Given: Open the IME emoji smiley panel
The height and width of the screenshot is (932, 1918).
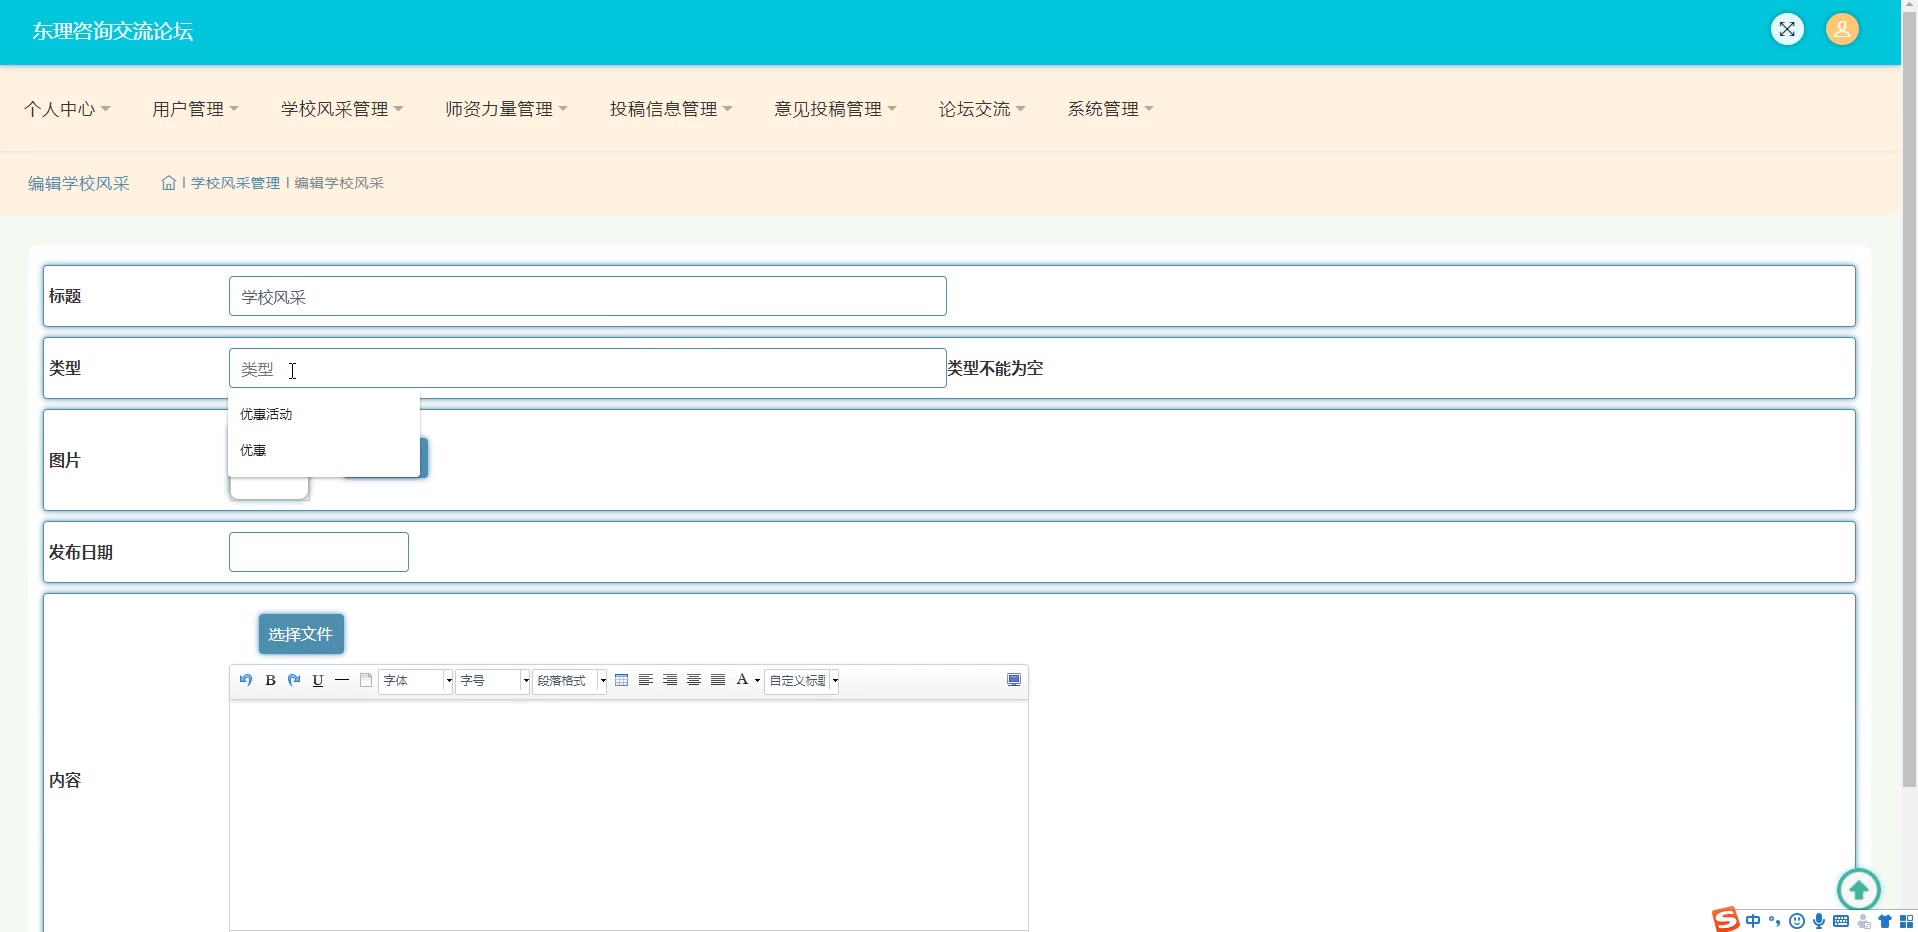Looking at the screenshot, I should [1797, 921].
